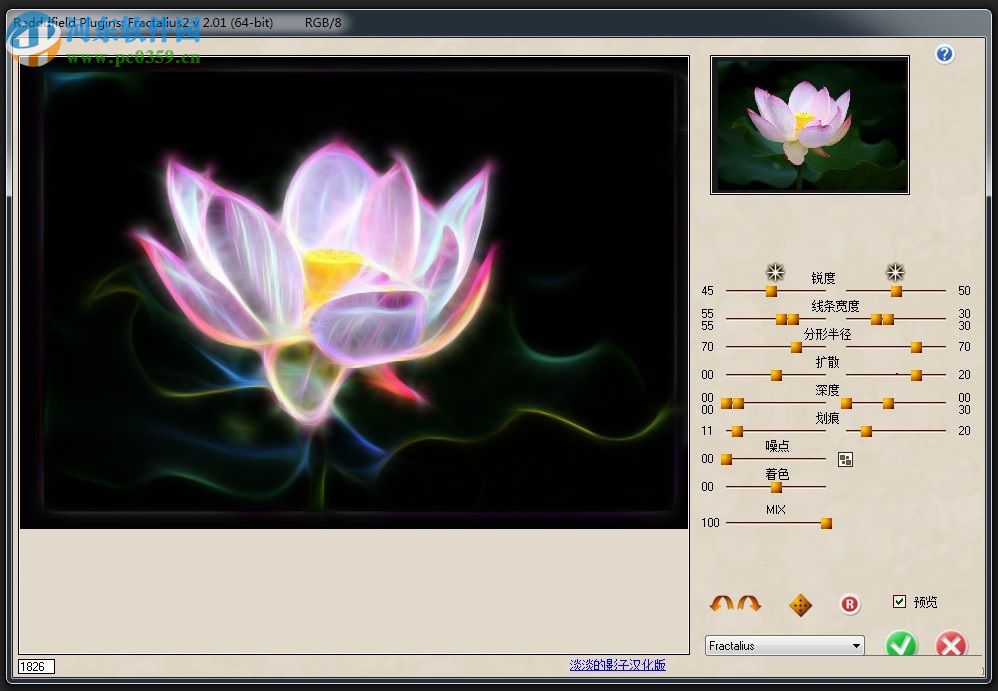Open the help question-mark icon
This screenshot has height=691, width=998.
pos(945,54)
